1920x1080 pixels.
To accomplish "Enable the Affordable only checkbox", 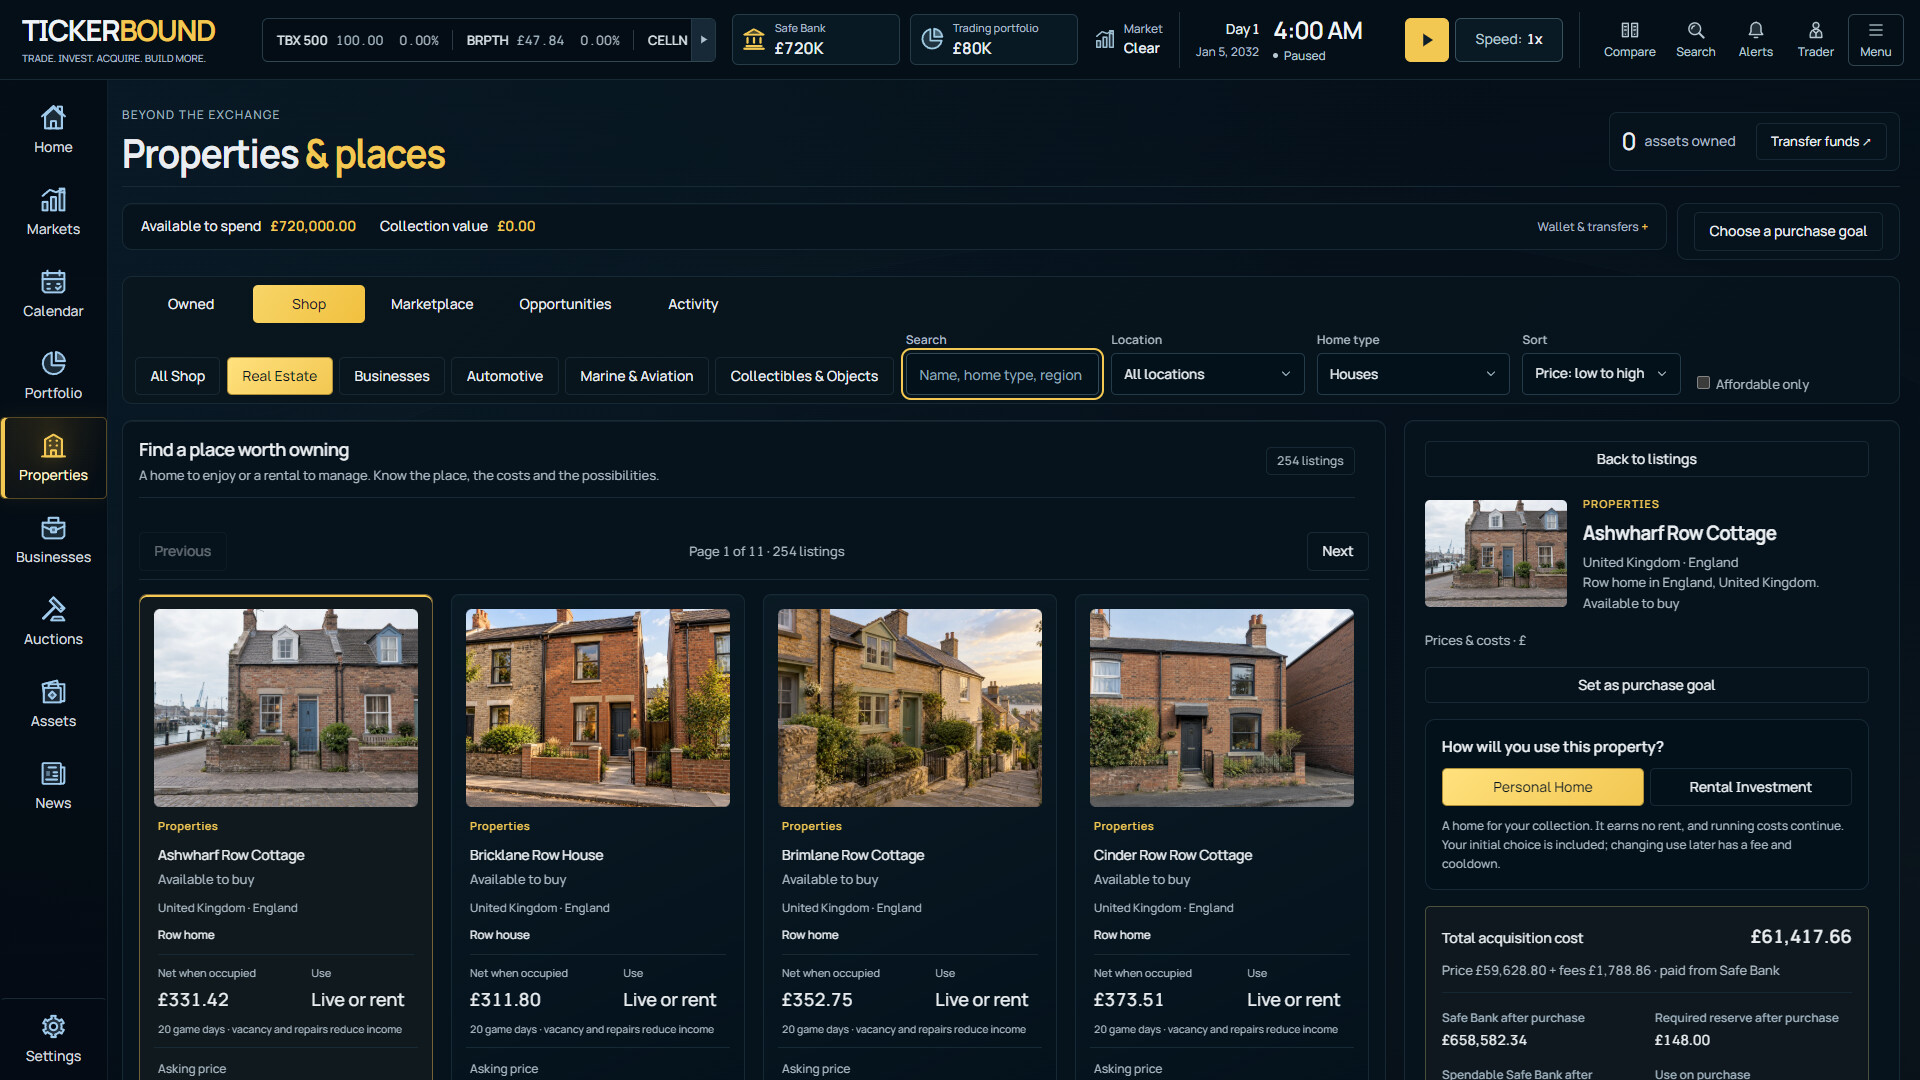I will 1703,383.
